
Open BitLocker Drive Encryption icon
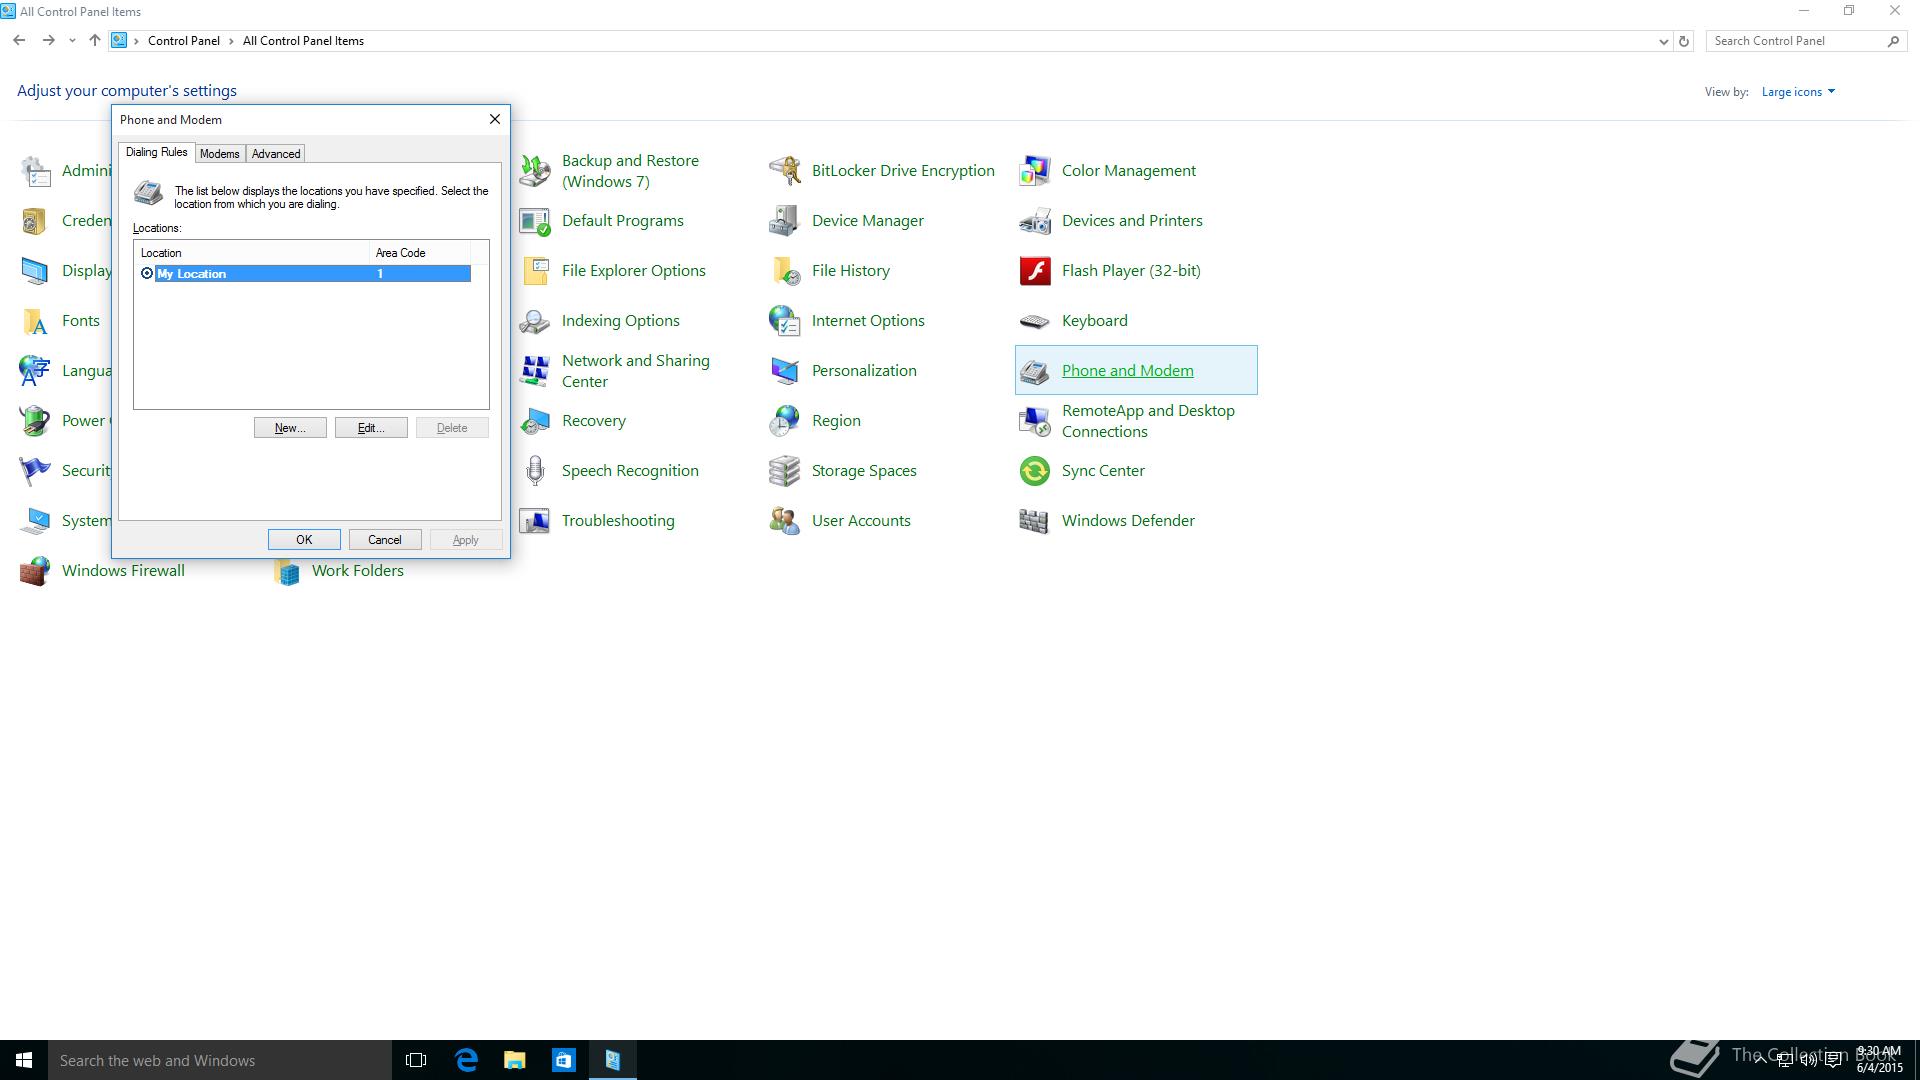[x=785, y=171]
